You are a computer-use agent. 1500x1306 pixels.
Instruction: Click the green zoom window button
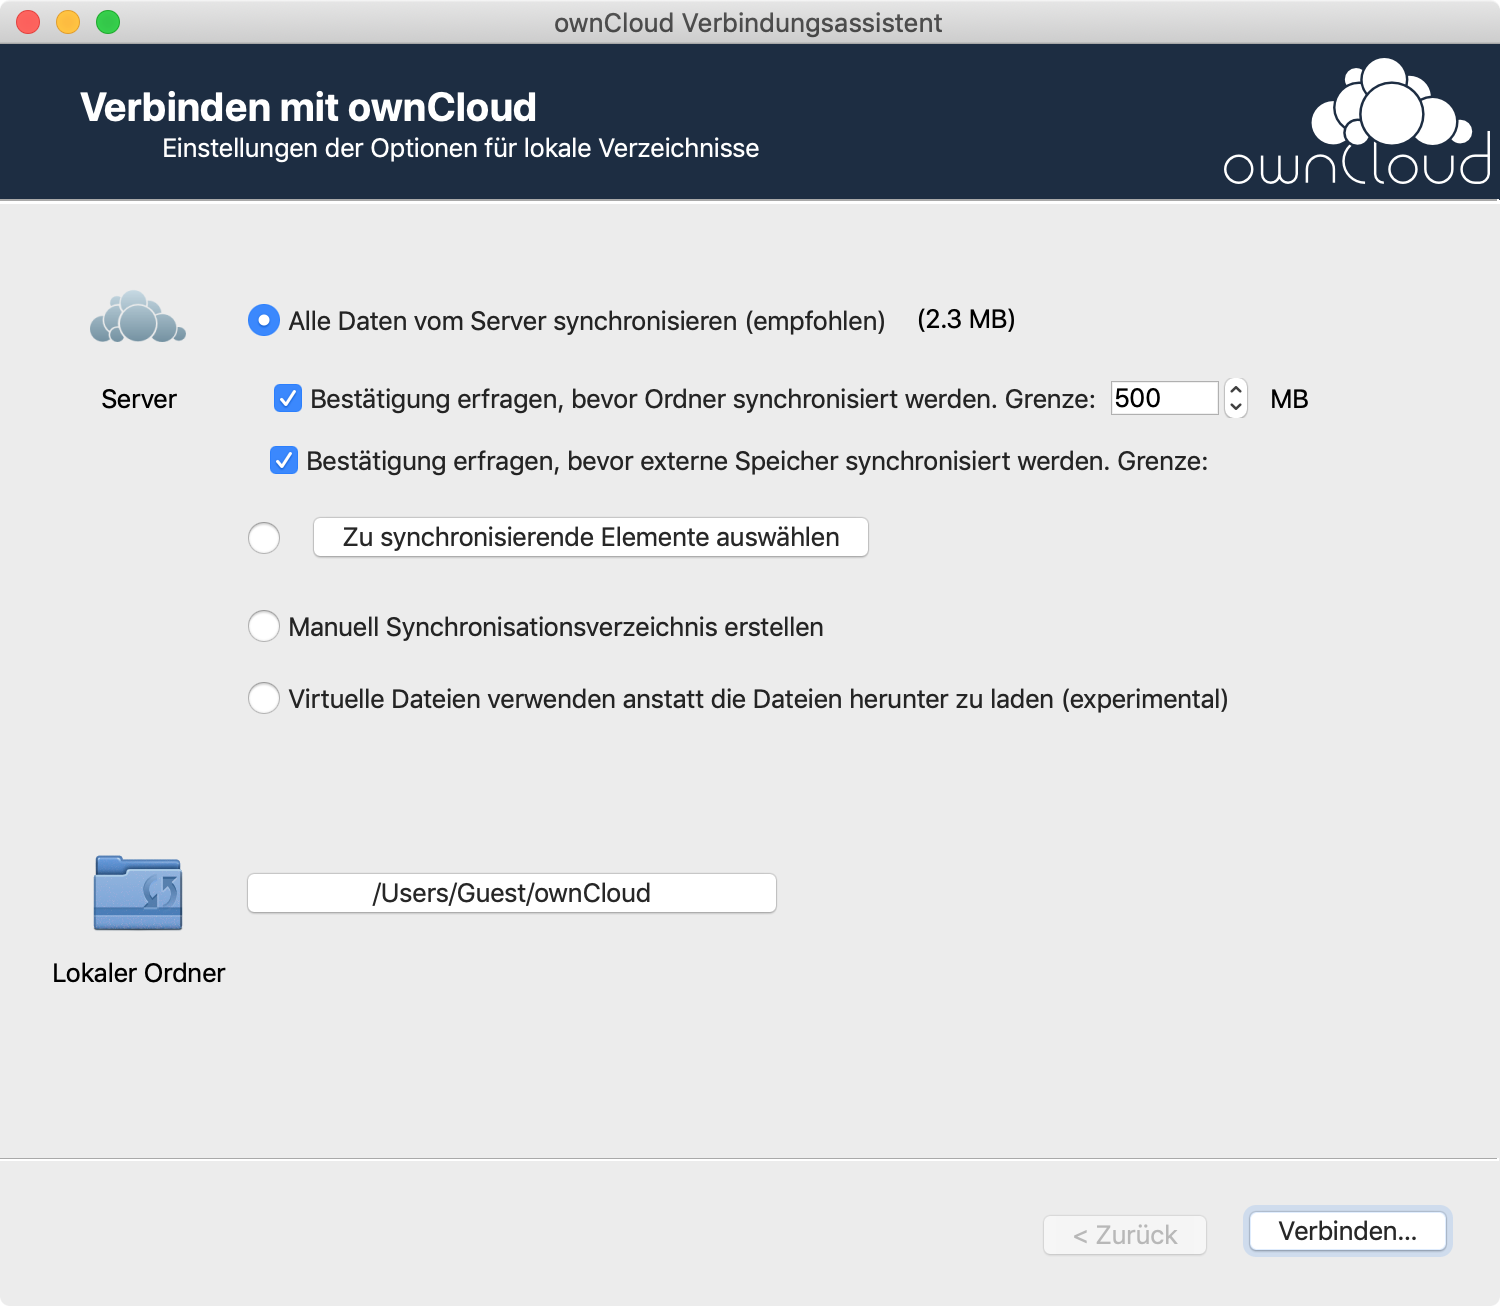click(x=108, y=22)
